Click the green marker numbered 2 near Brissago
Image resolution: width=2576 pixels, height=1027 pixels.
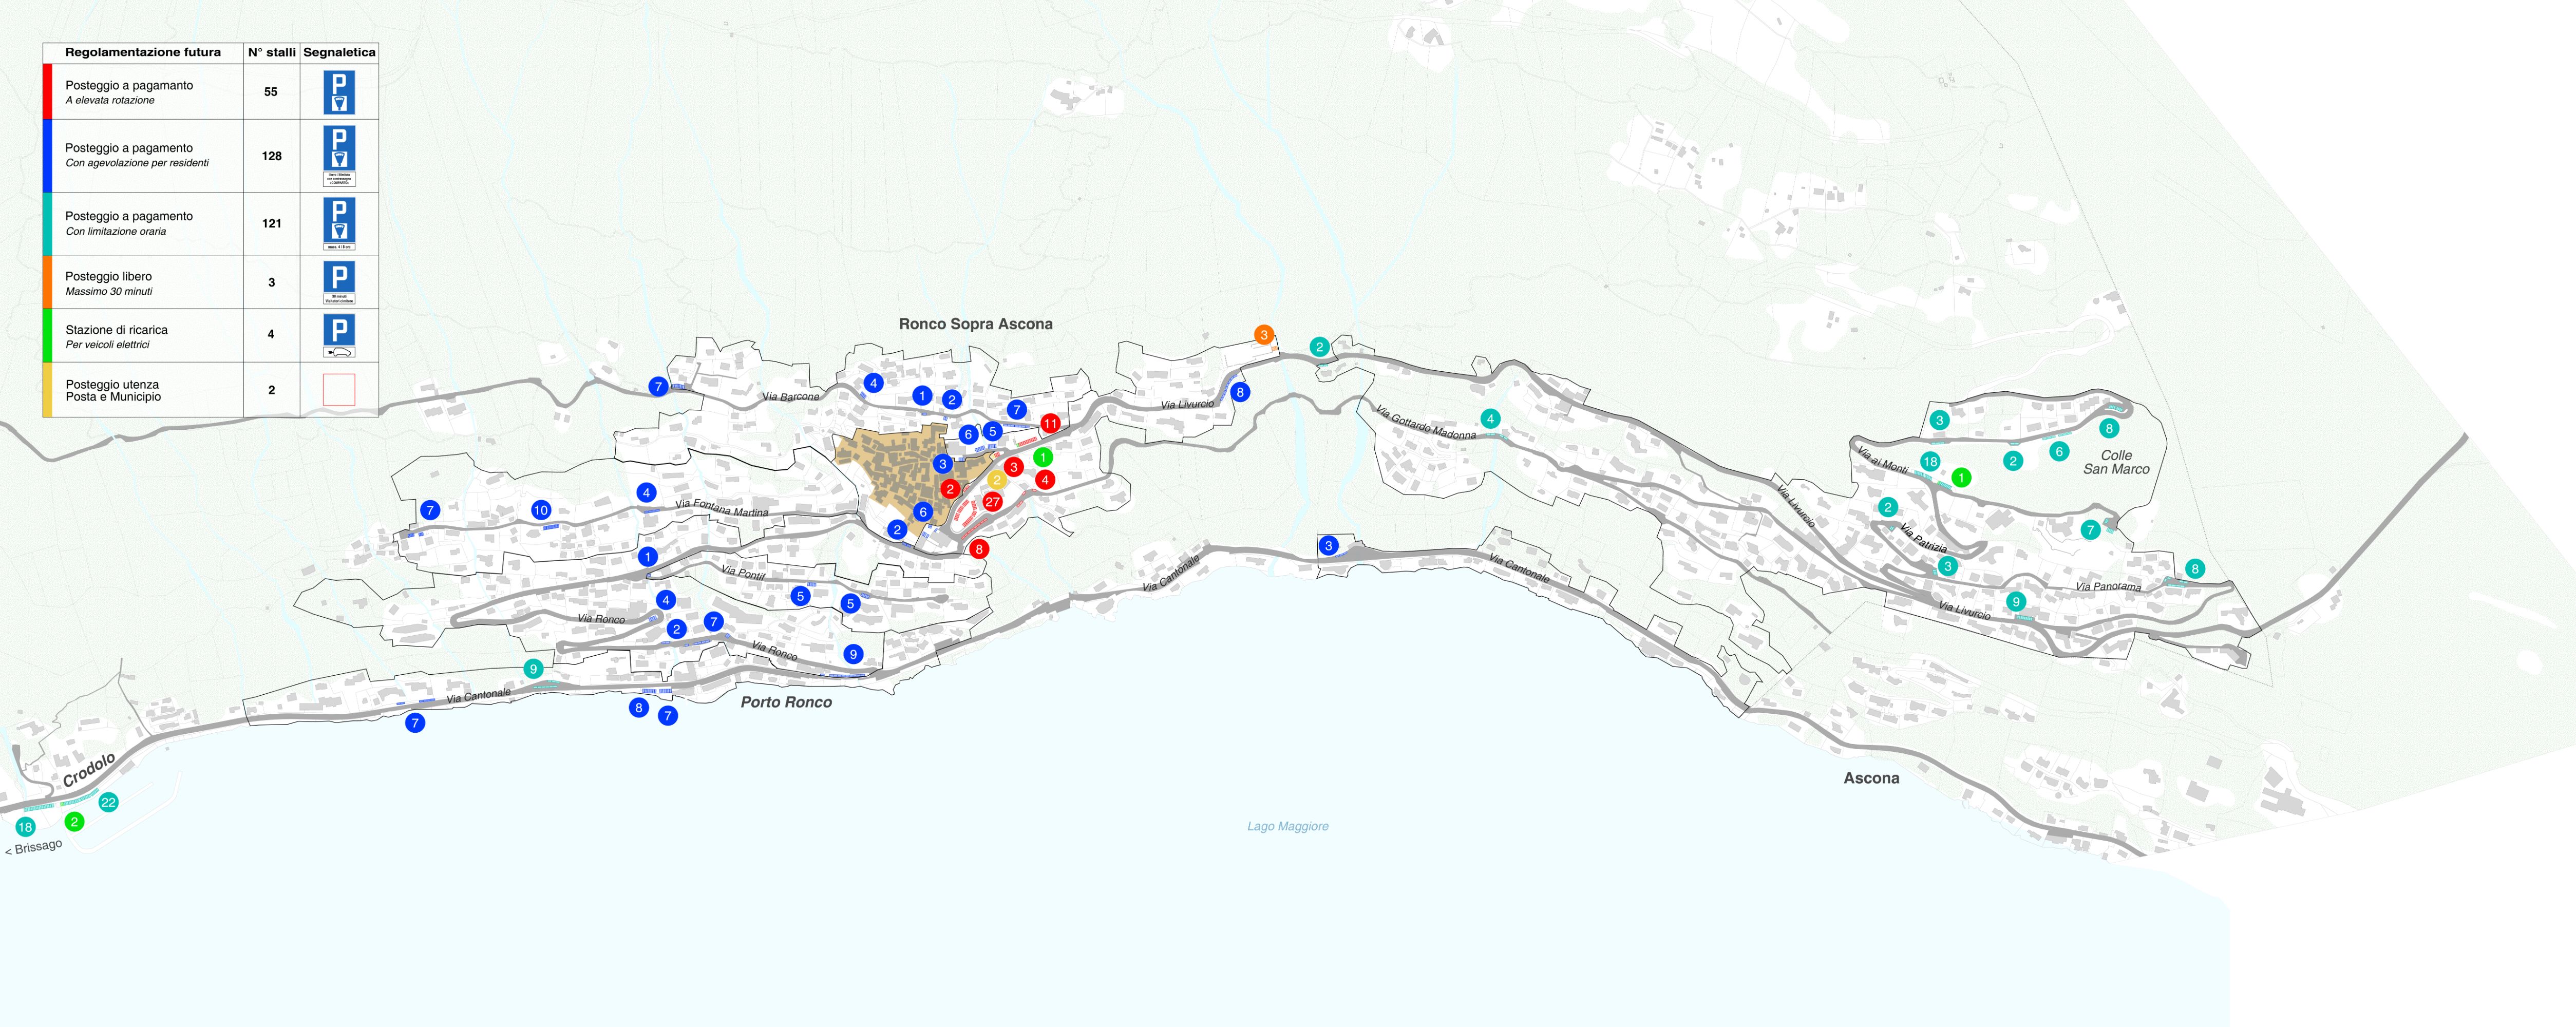click(x=74, y=822)
